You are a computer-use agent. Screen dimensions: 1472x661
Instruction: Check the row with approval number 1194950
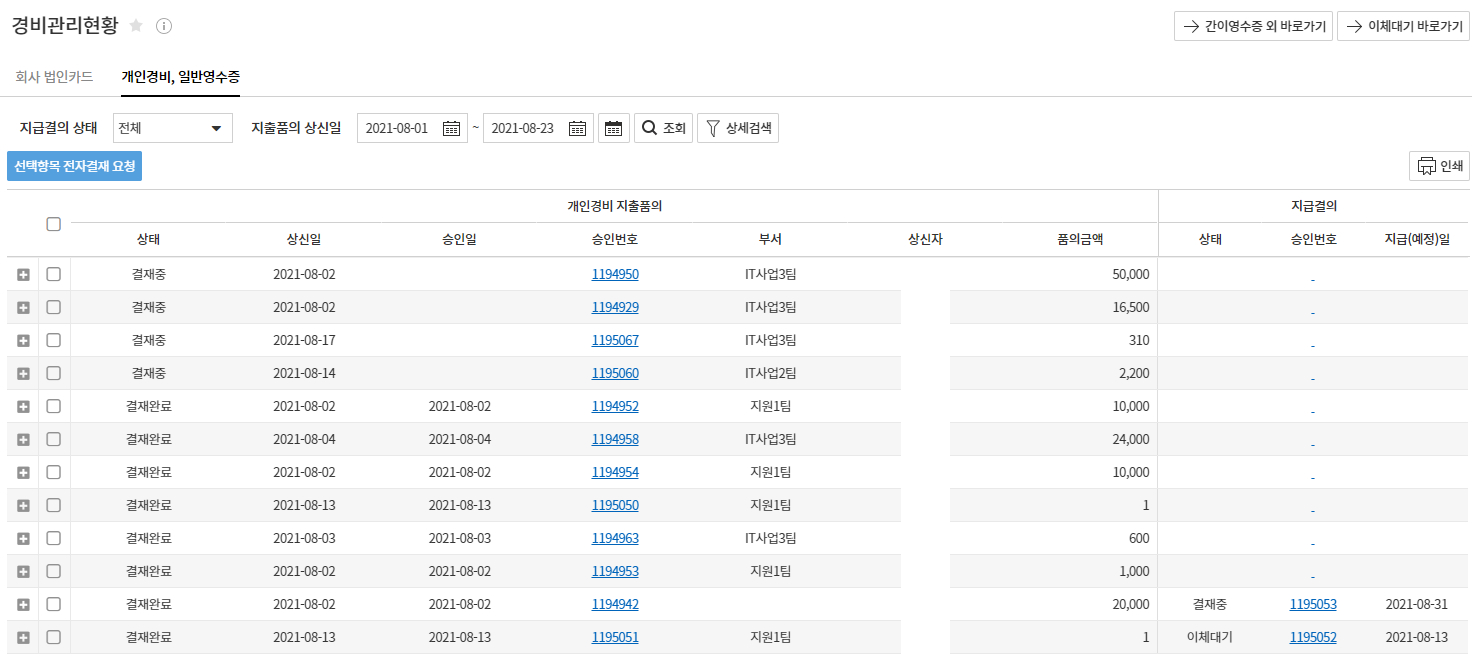click(54, 274)
